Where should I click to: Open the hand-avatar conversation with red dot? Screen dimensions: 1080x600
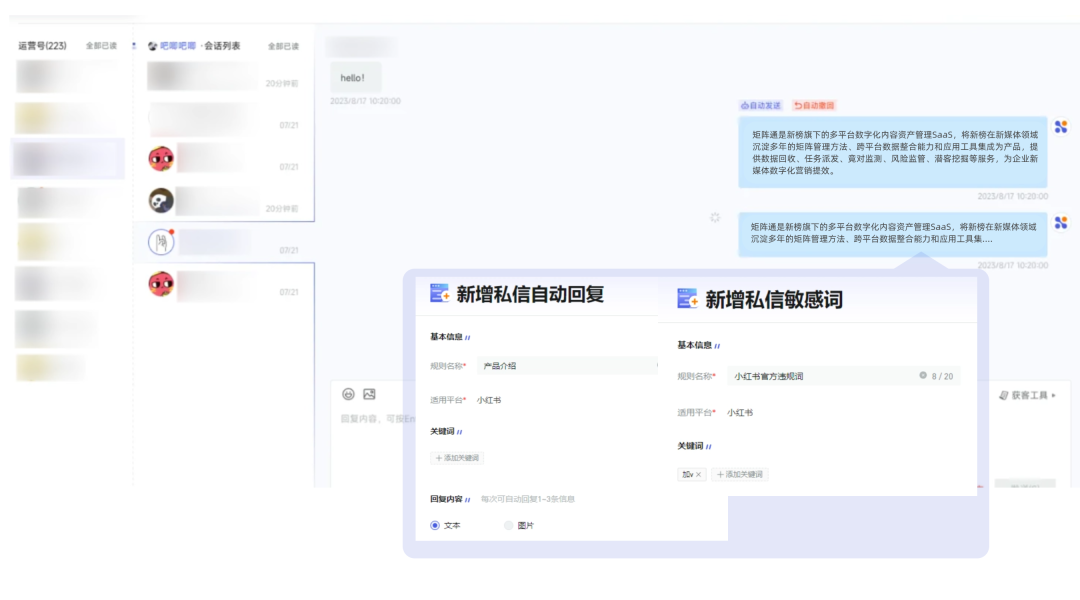click(161, 242)
